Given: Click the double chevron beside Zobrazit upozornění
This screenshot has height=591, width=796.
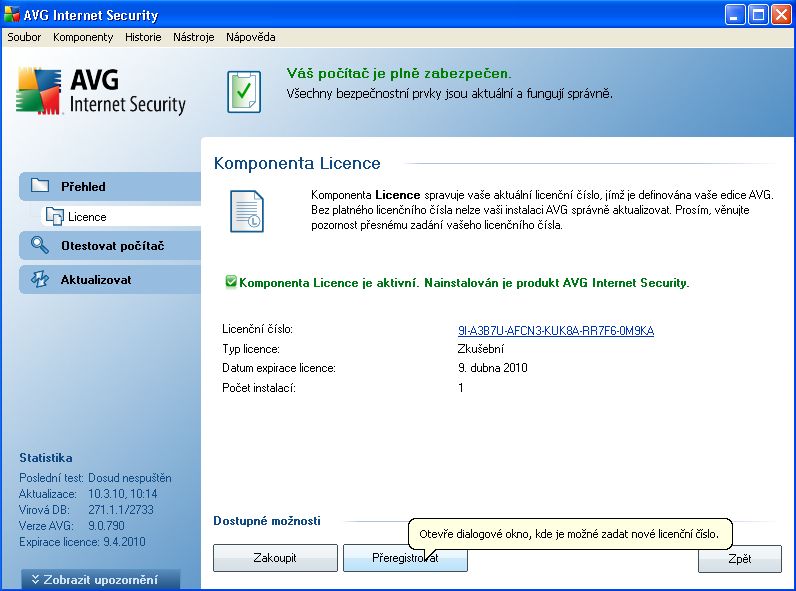Looking at the screenshot, I should [35, 579].
